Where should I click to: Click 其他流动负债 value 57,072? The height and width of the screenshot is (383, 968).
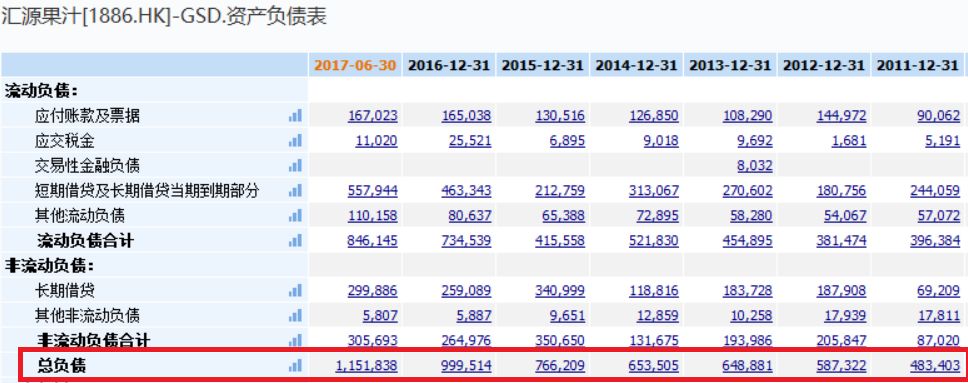coord(939,216)
